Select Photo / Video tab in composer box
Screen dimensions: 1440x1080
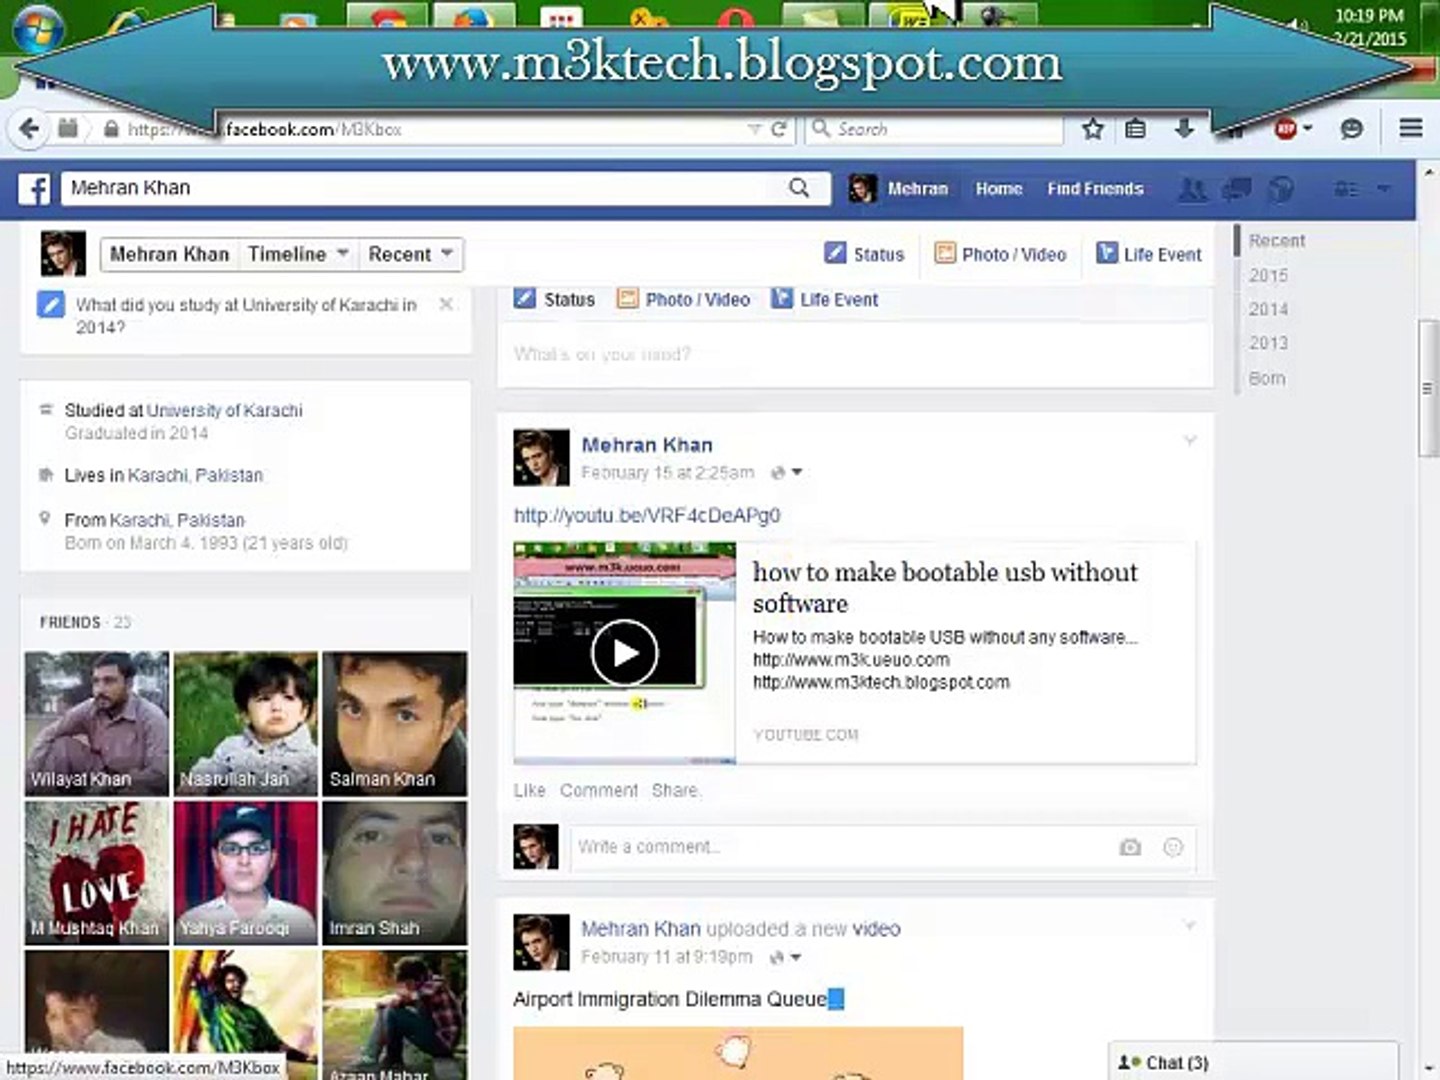click(x=683, y=299)
